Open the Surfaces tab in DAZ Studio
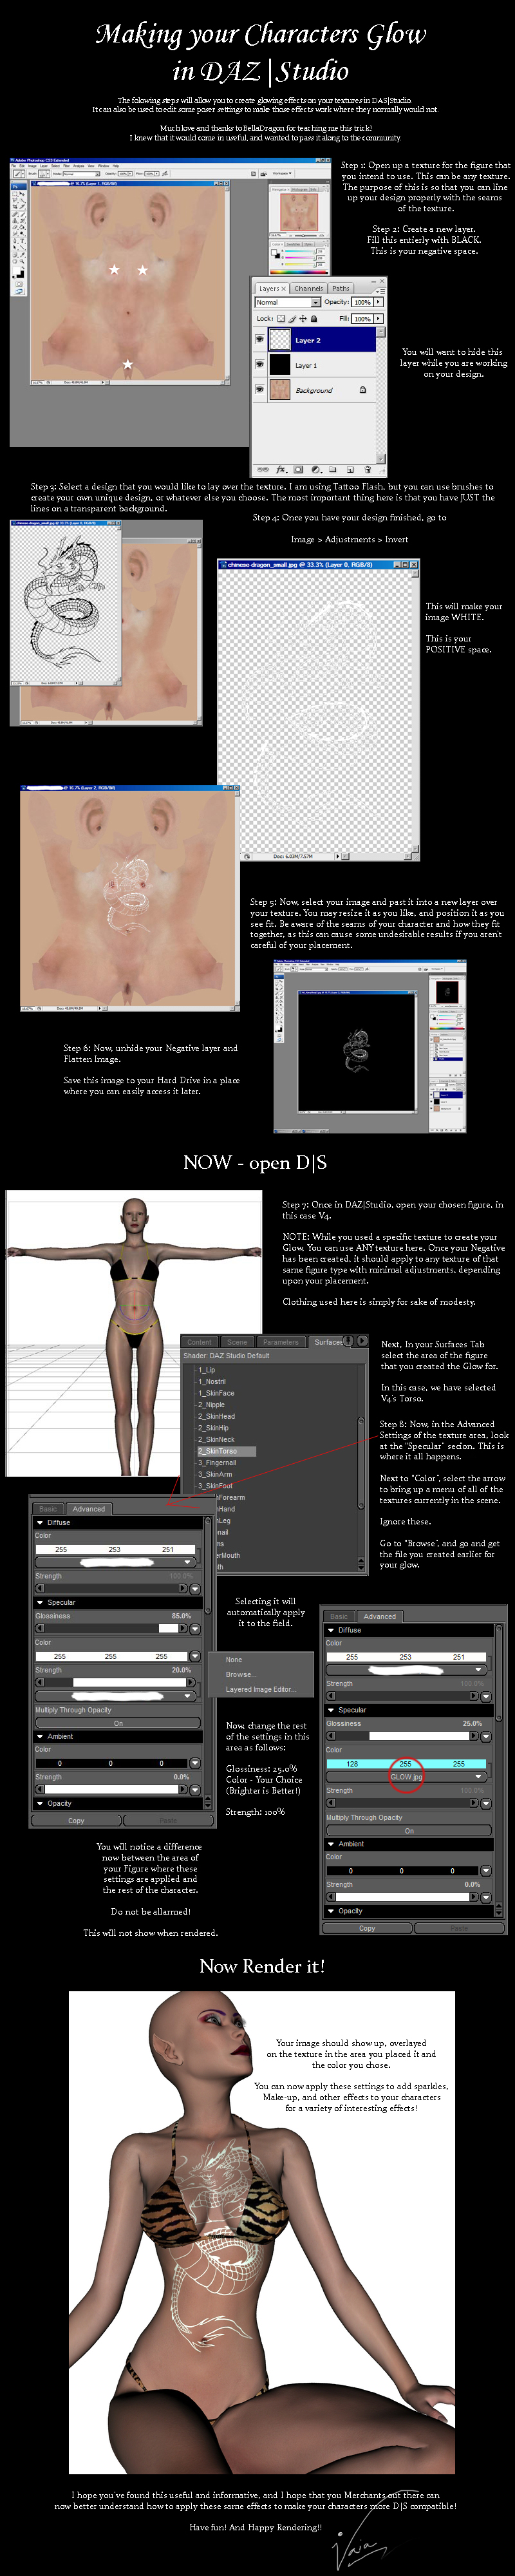515x2576 pixels. [328, 1341]
